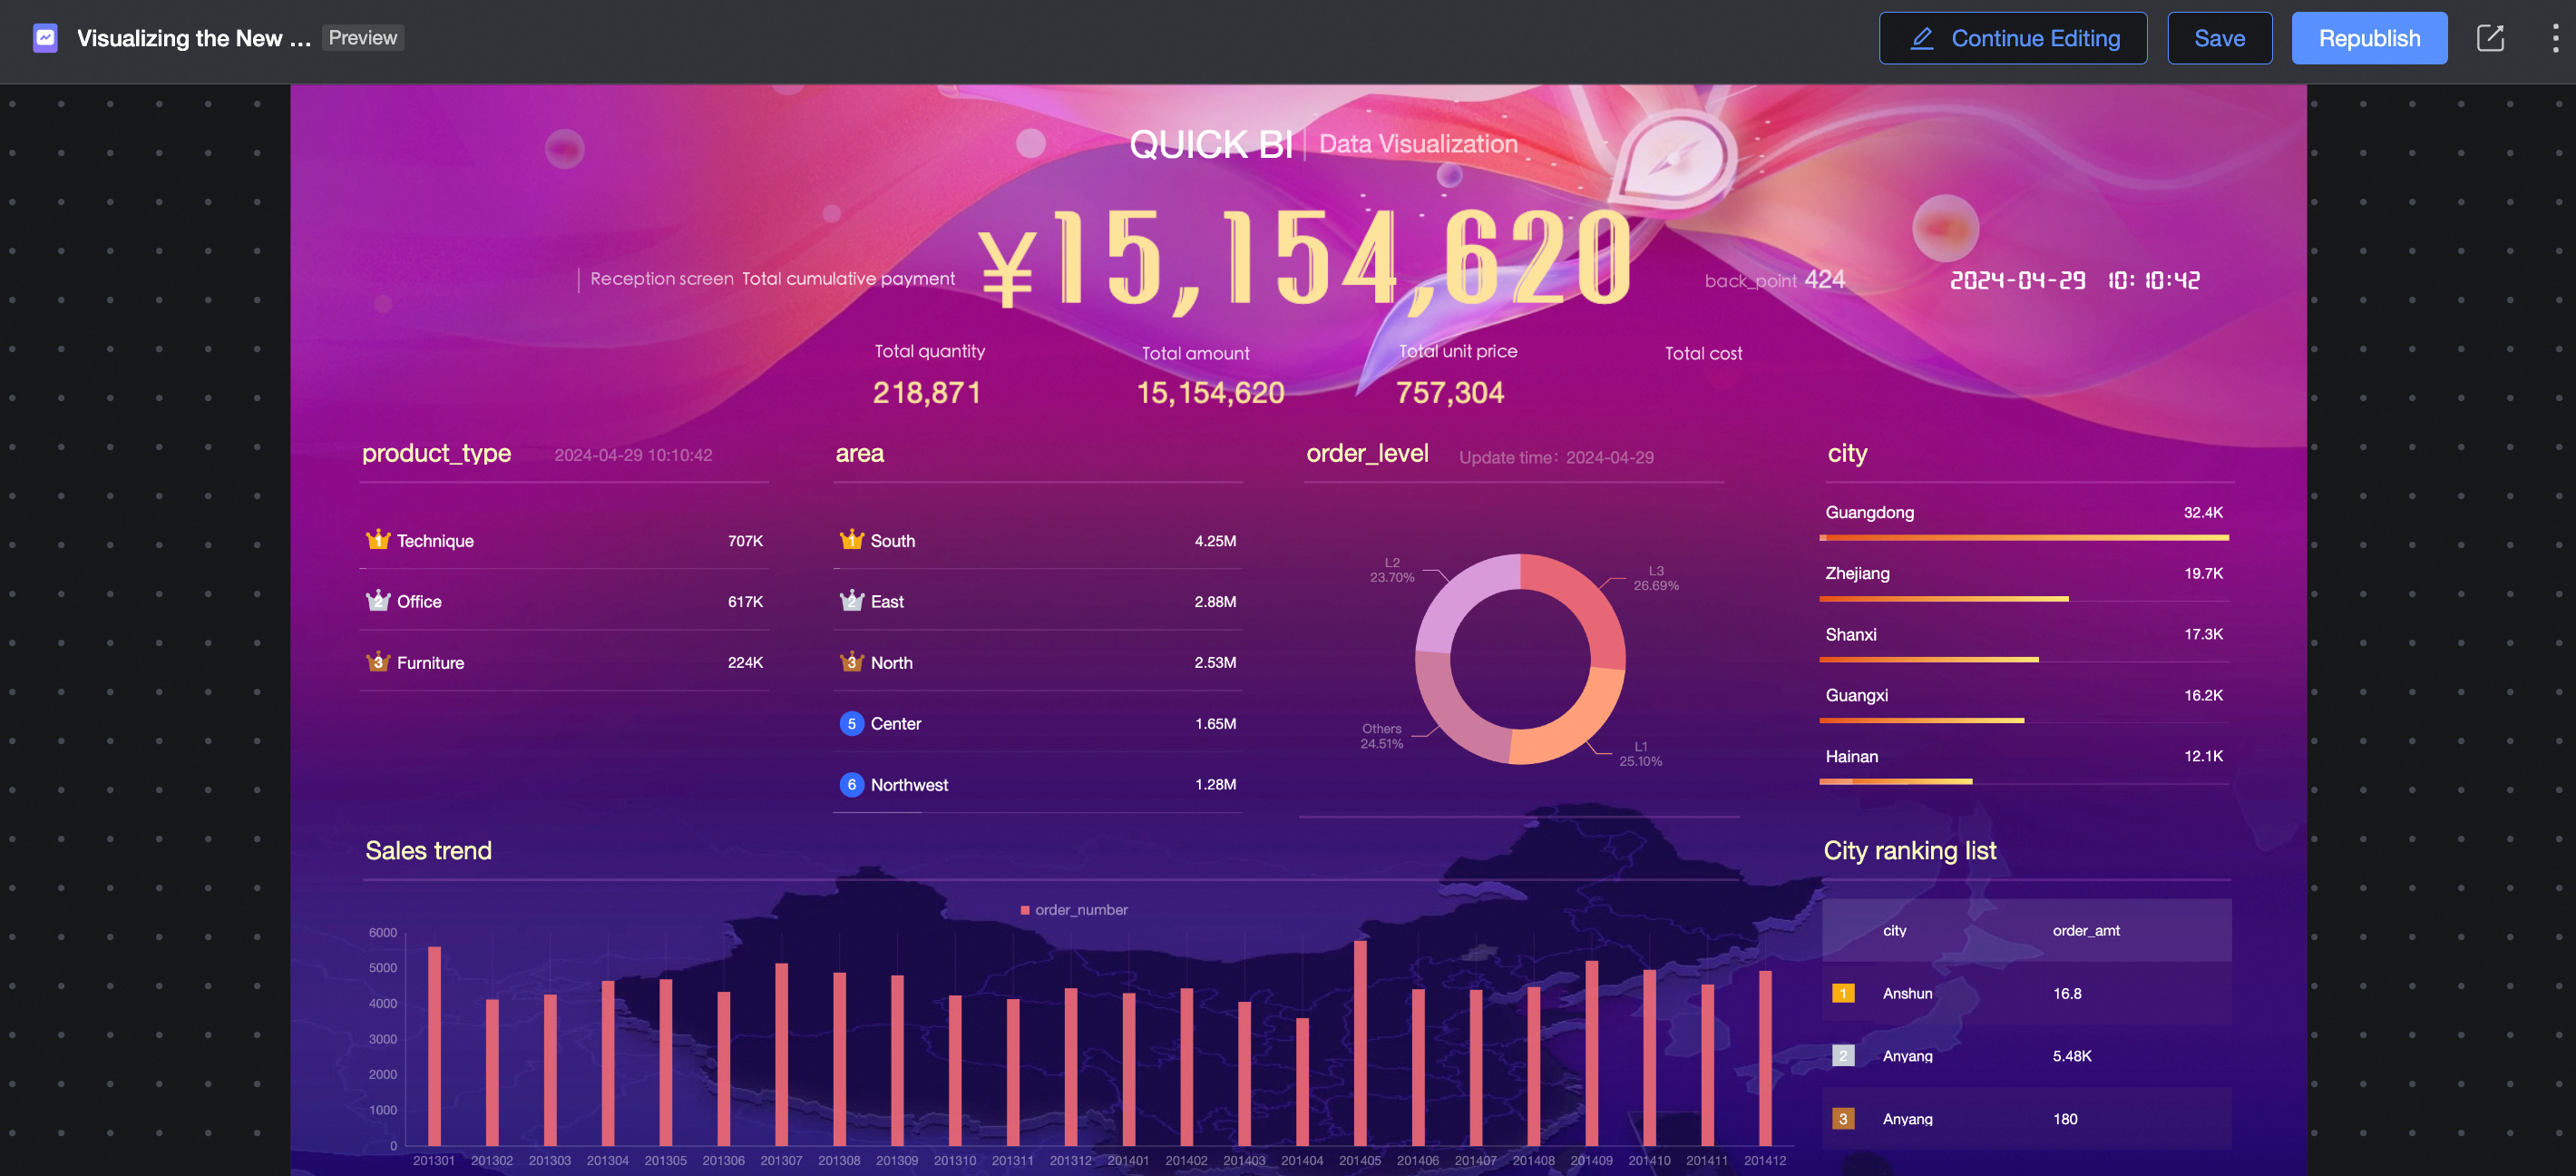Click rank 1 badge beside Anshun
The image size is (2576, 1176).
1842,993
